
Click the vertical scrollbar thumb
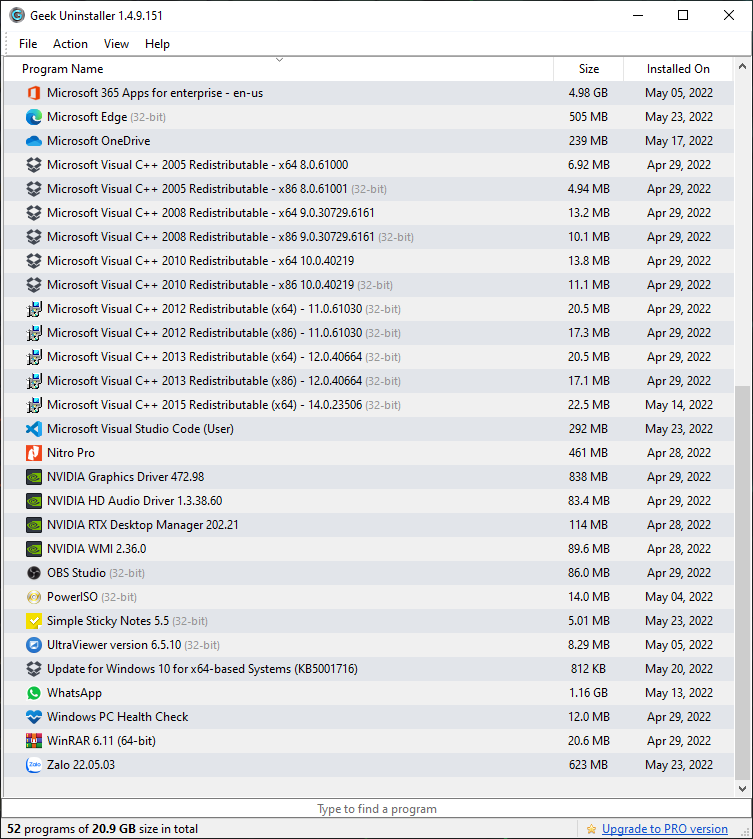coord(742,583)
